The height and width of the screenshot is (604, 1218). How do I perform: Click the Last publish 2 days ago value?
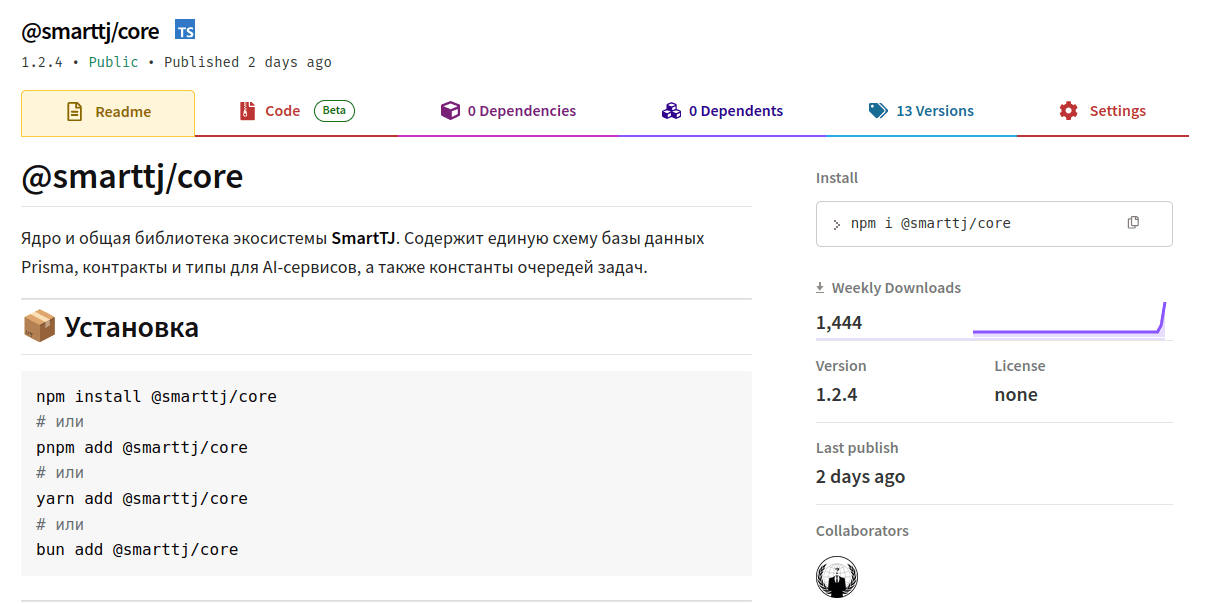[x=861, y=476]
